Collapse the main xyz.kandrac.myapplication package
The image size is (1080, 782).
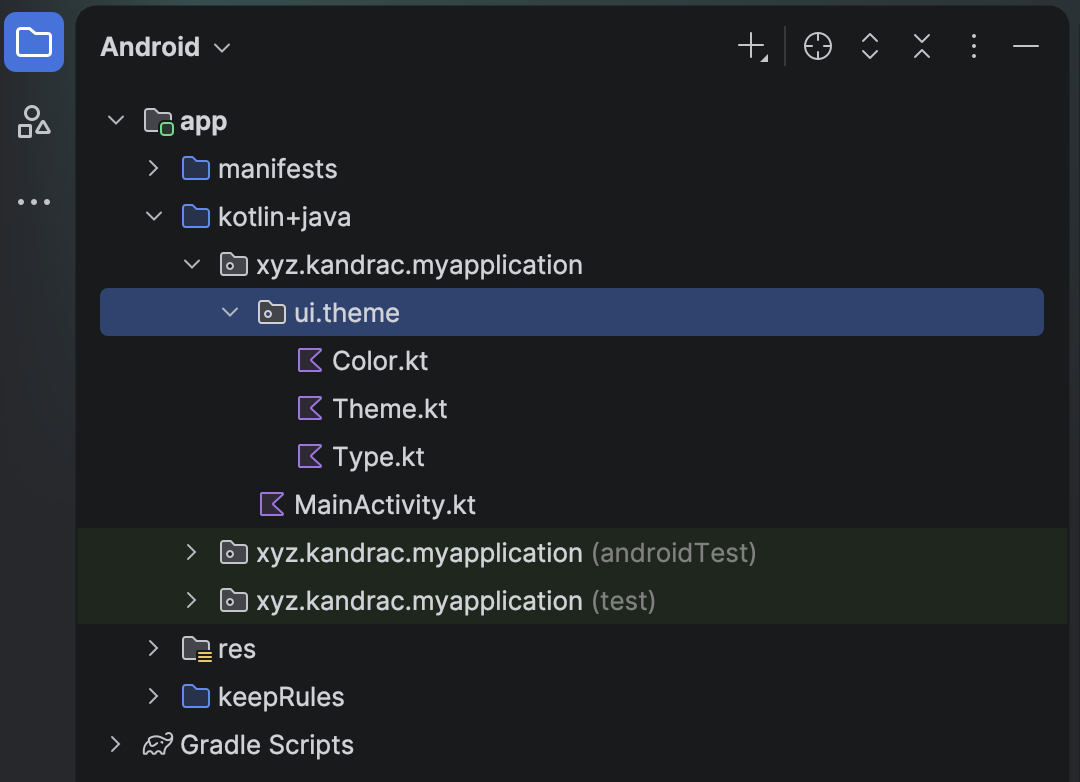click(191, 264)
